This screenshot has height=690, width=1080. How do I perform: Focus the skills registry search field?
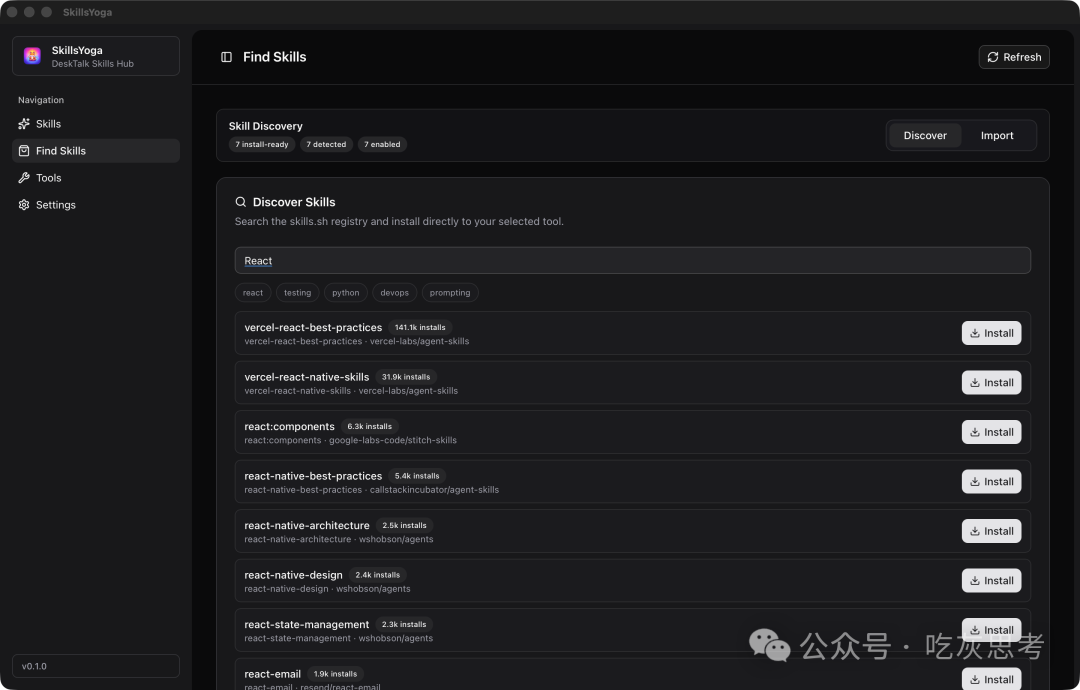[632, 260]
